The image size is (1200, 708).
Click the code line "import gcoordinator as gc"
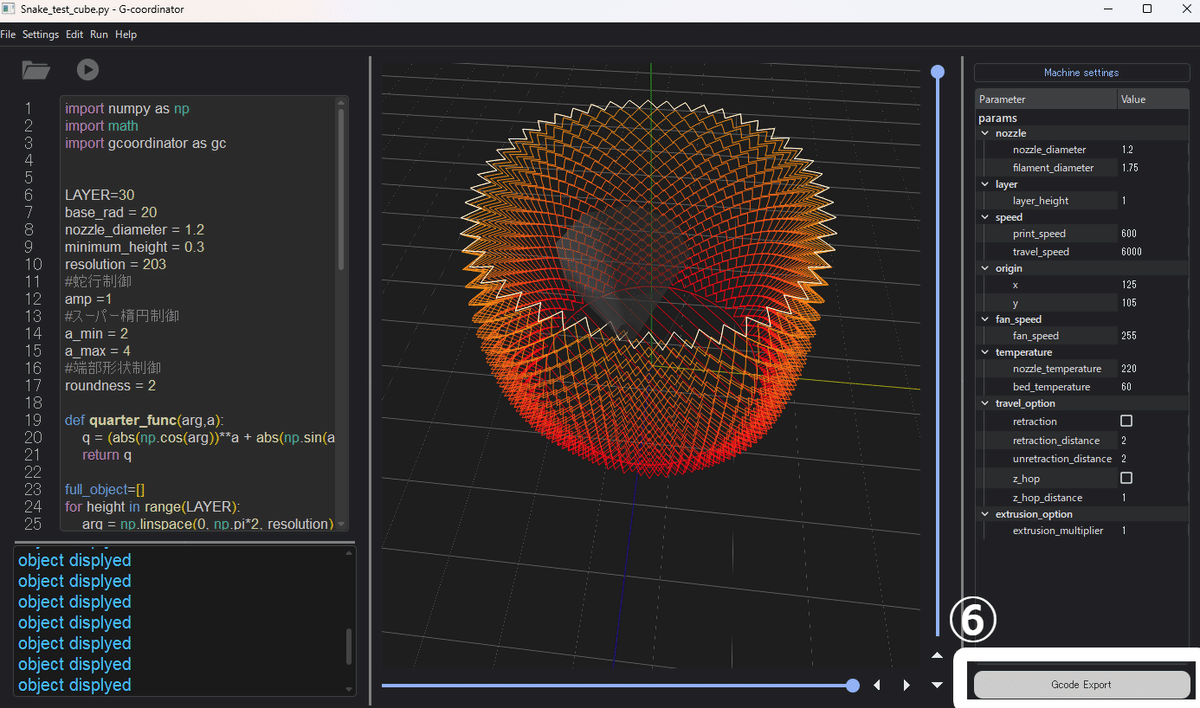[x=145, y=143]
